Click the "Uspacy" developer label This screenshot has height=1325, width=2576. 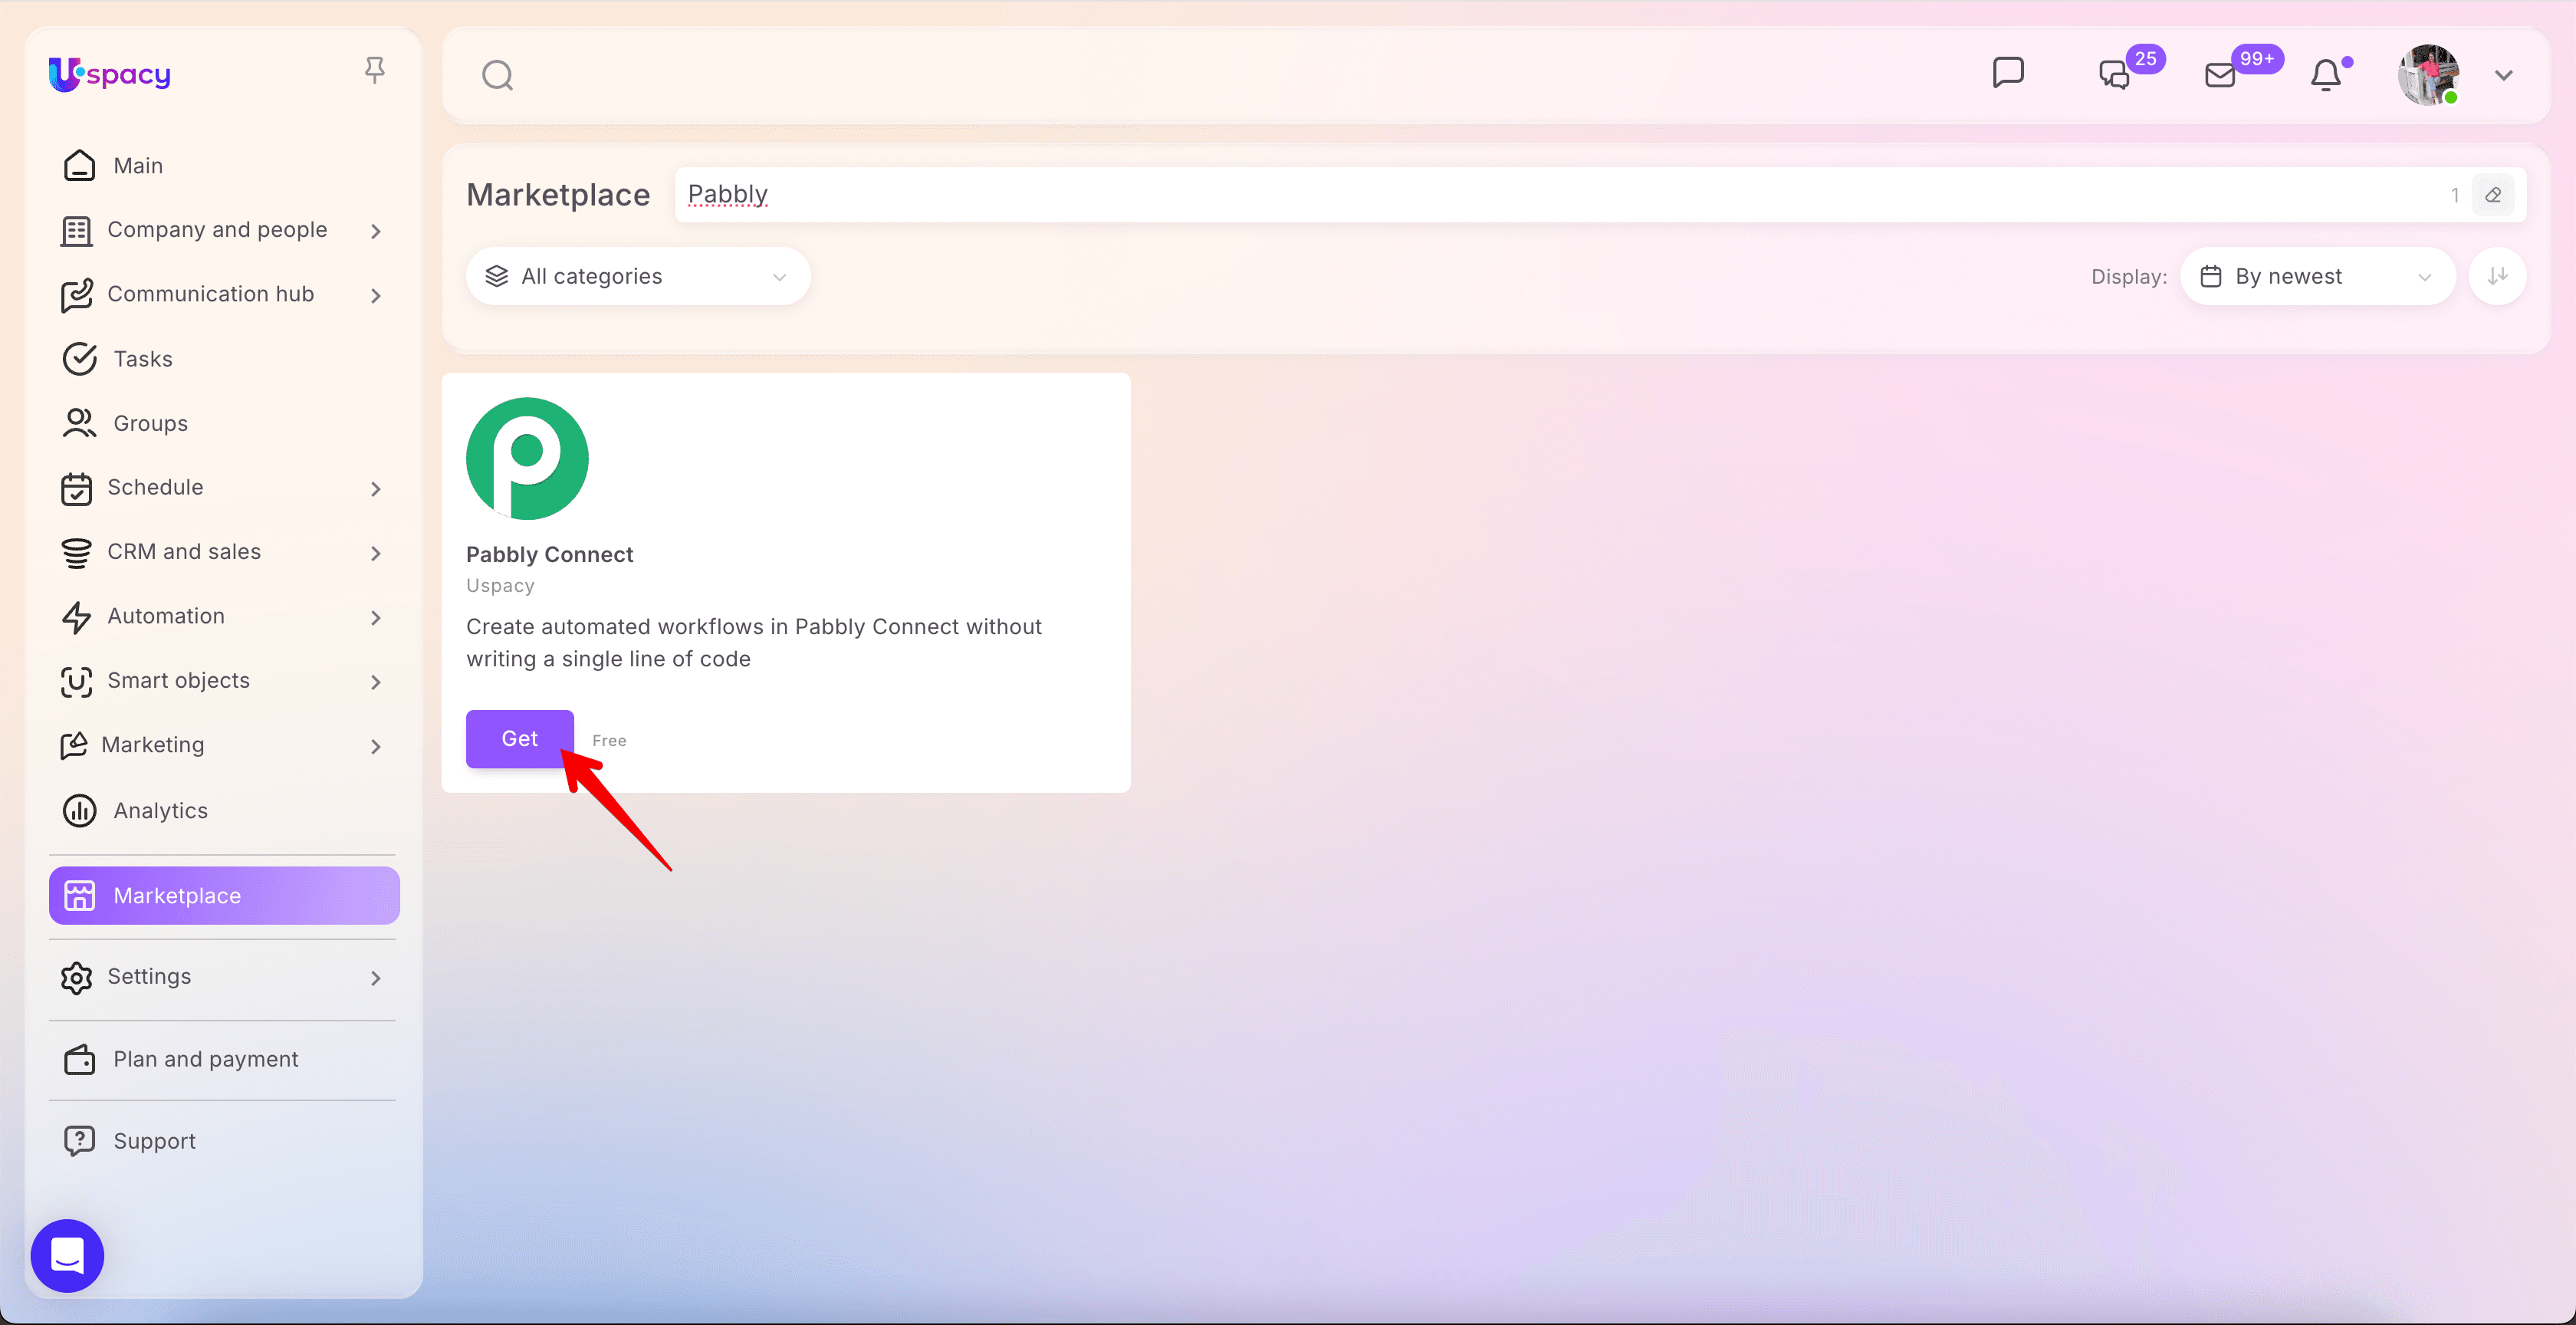pyautogui.click(x=500, y=585)
